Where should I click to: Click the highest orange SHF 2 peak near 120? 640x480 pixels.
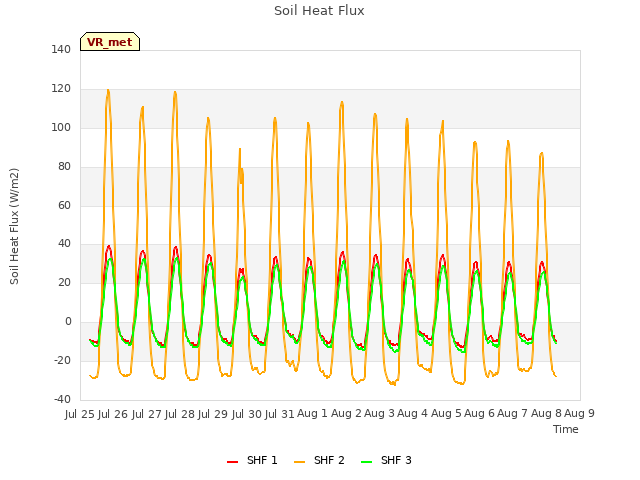point(108,91)
